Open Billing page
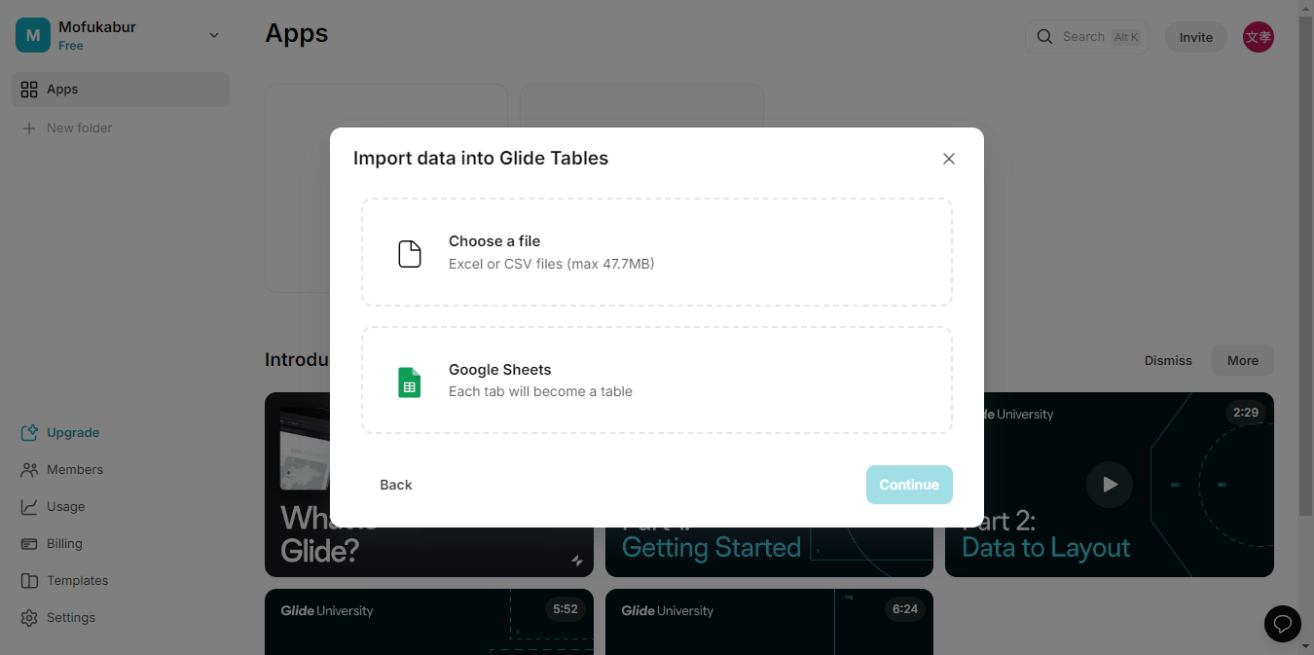1314x655 pixels. pyautogui.click(x=65, y=544)
